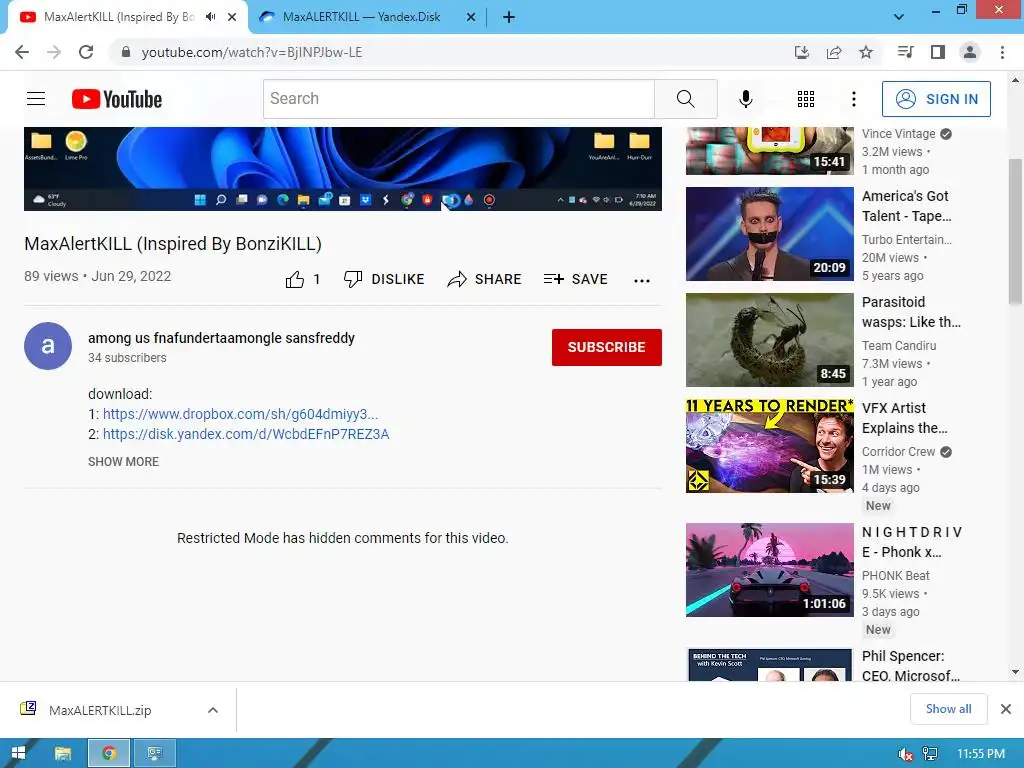Expand MaxALERTKILL.zip download options chevron
Image resolution: width=1024 pixels, height=768 pixels.
click(213, 711)
